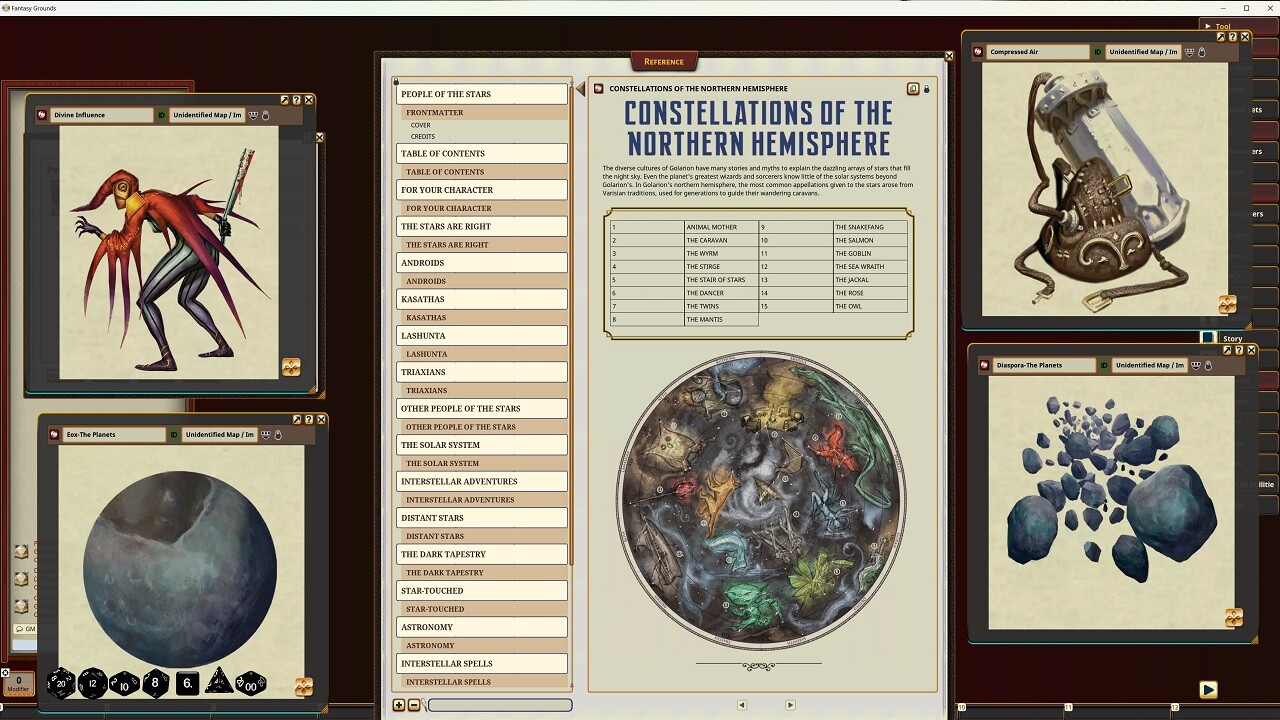Collapse the reference table of contents sidebar
The width and height of the screenshot is (1280, 720).
coord(580,88)
